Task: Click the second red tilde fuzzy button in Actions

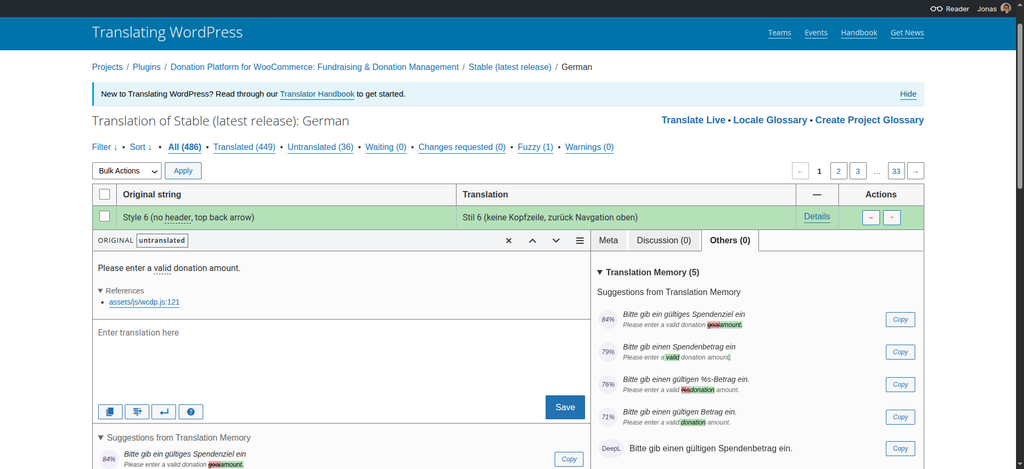Action: point(892,218)
